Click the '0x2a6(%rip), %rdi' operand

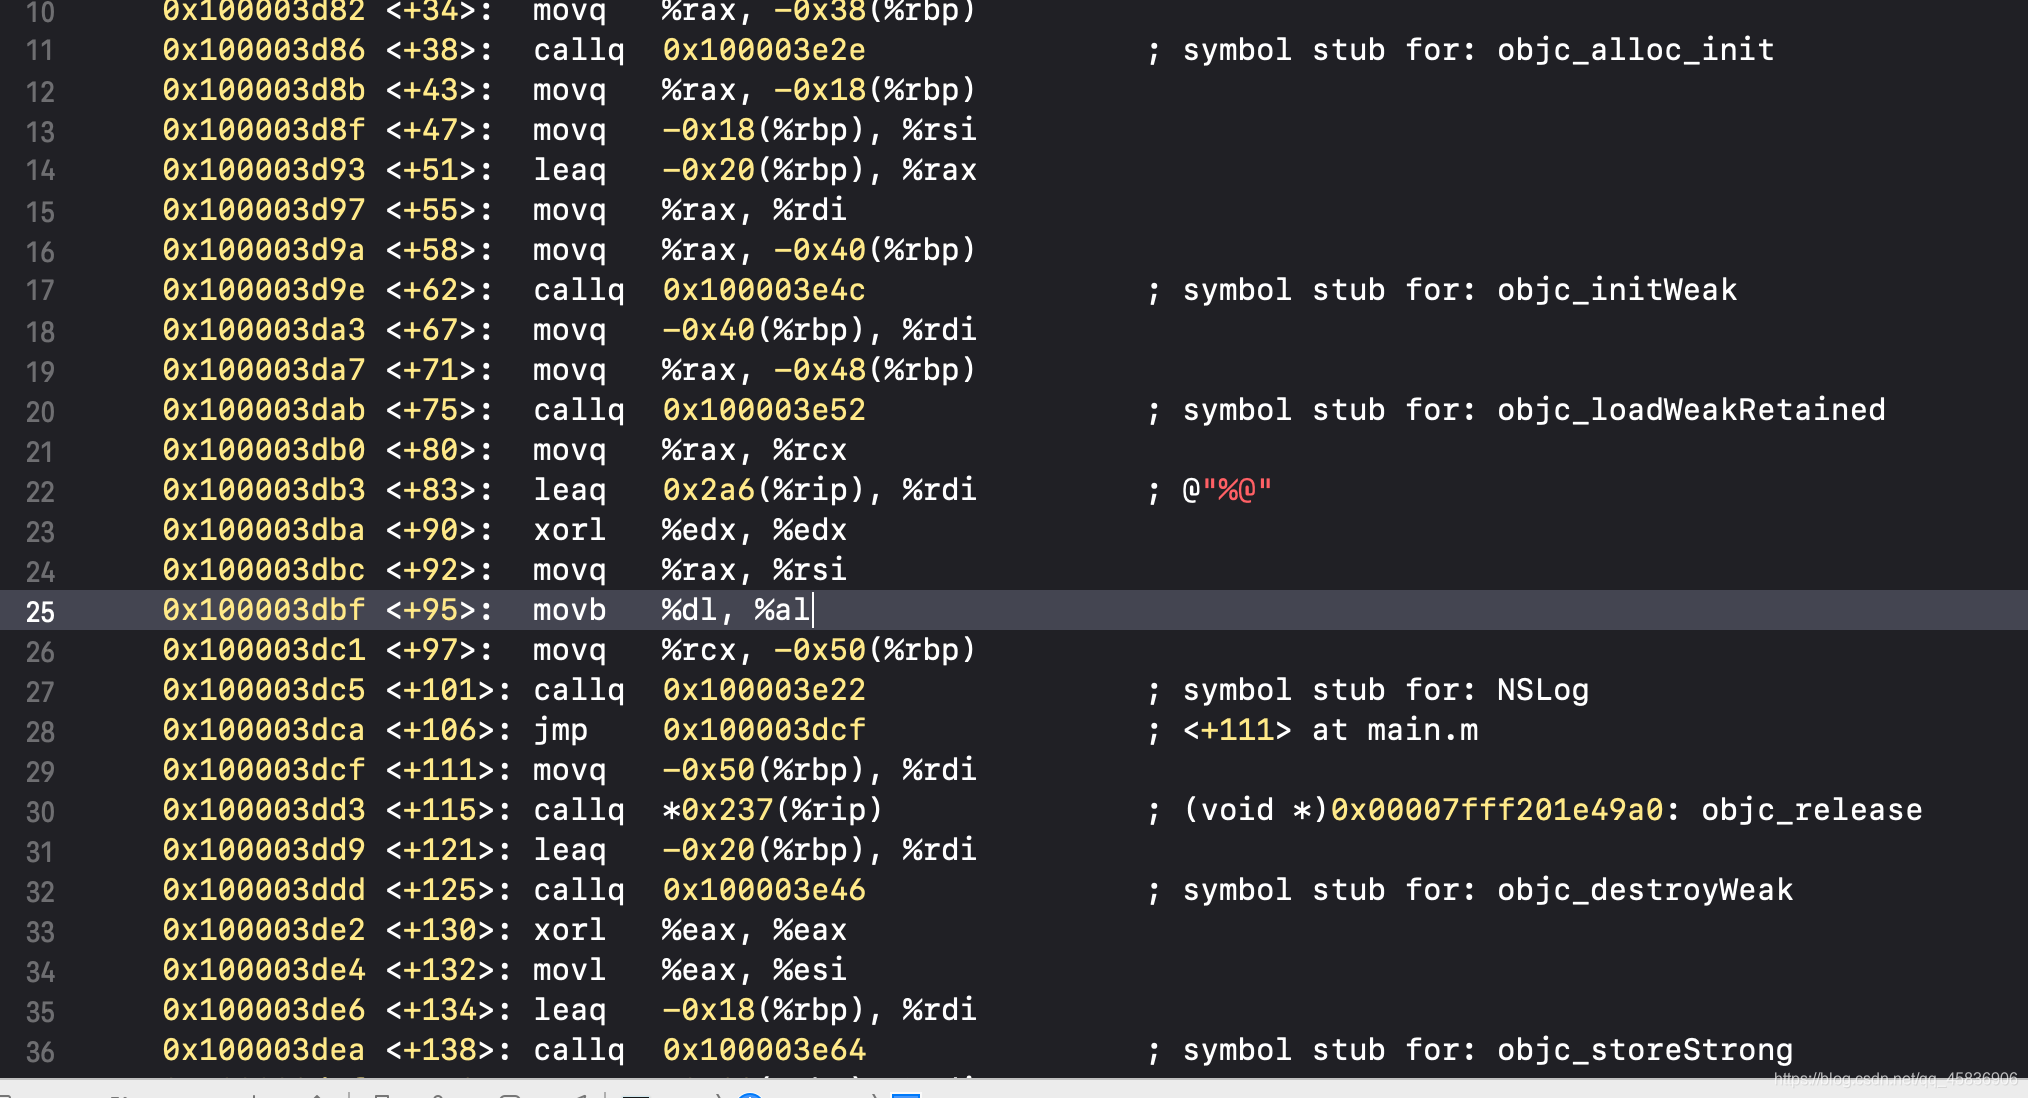tap(819, 490)
